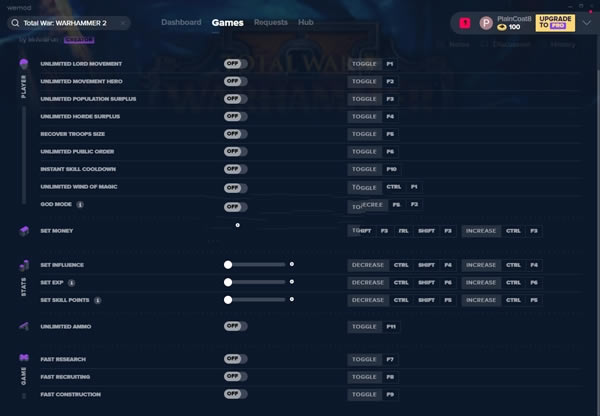600x416 pixels.
Task: Click the Set Influence slider
Action: click(258, 265)
